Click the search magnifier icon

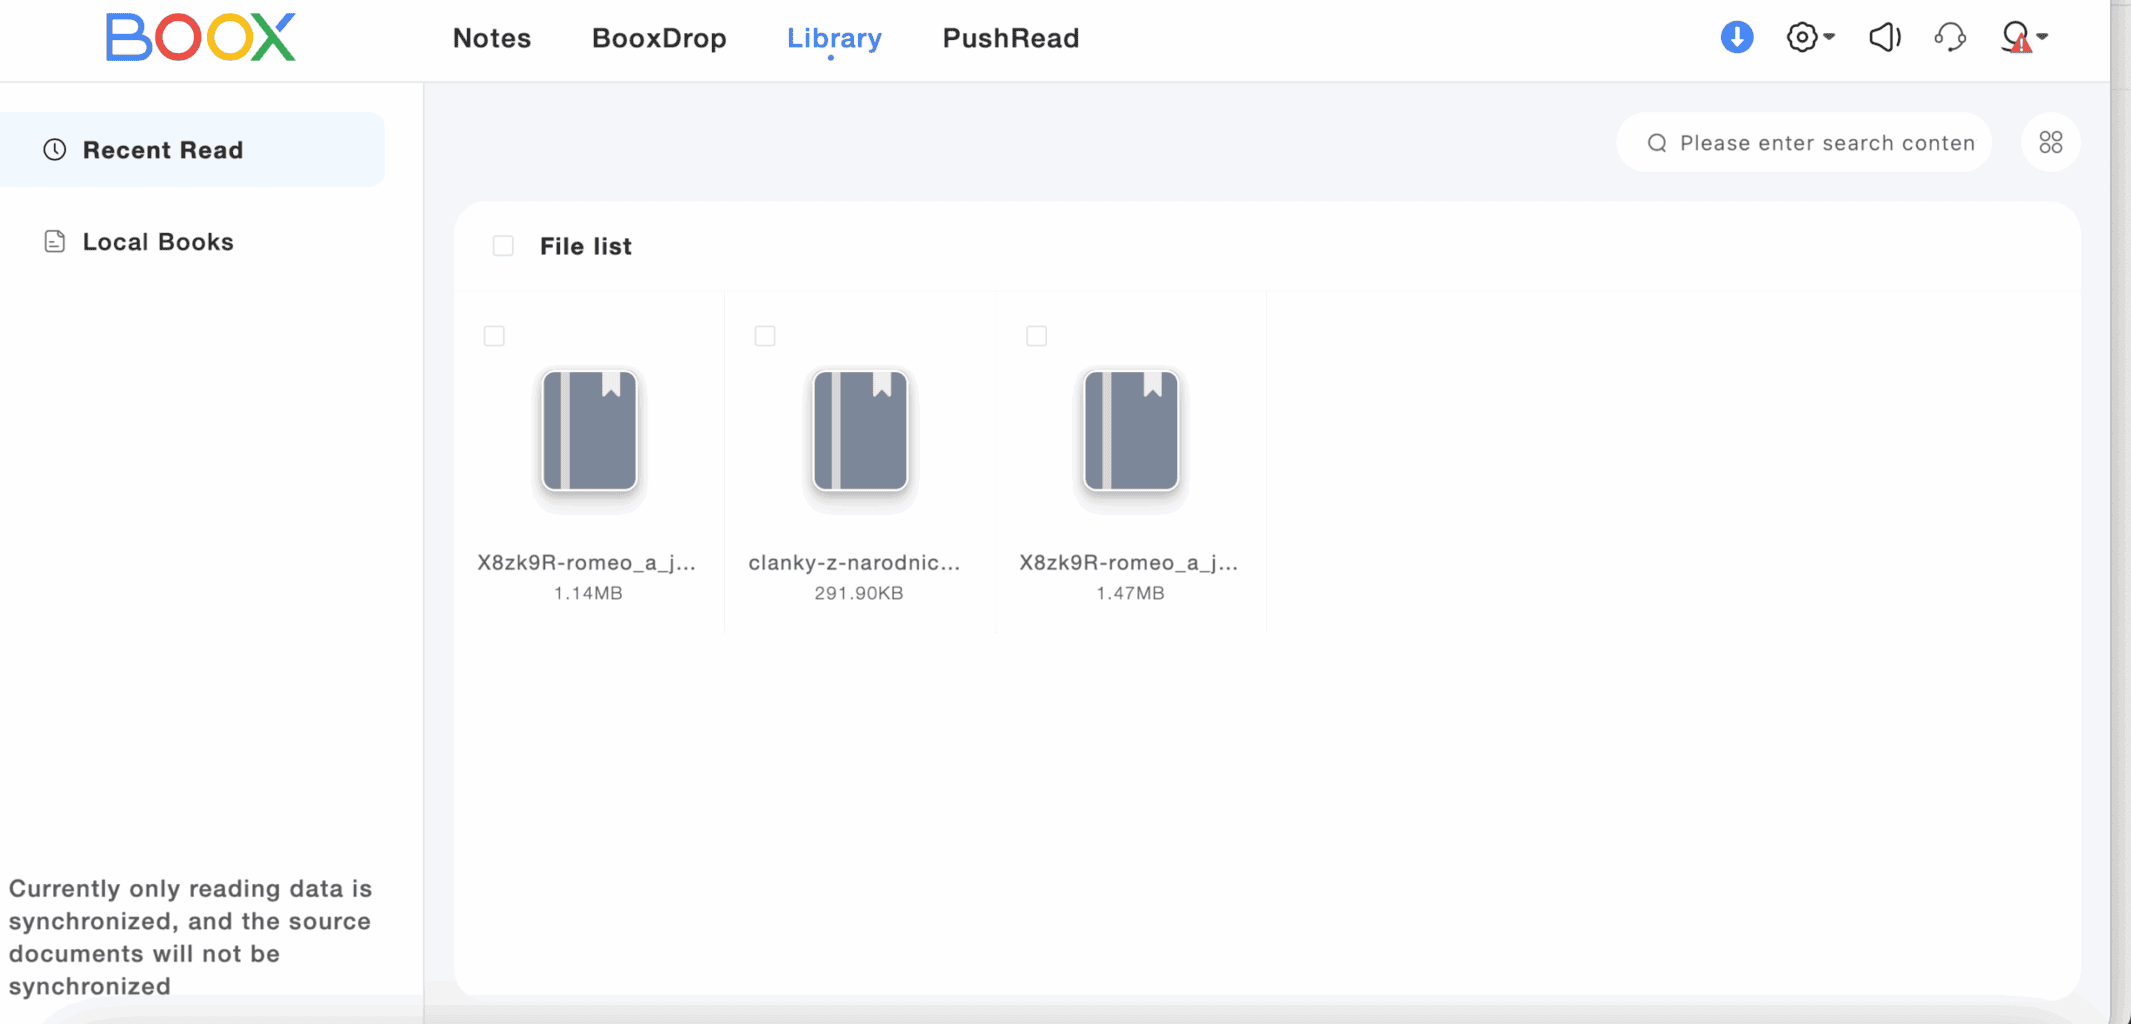(x=1657, y=143)
